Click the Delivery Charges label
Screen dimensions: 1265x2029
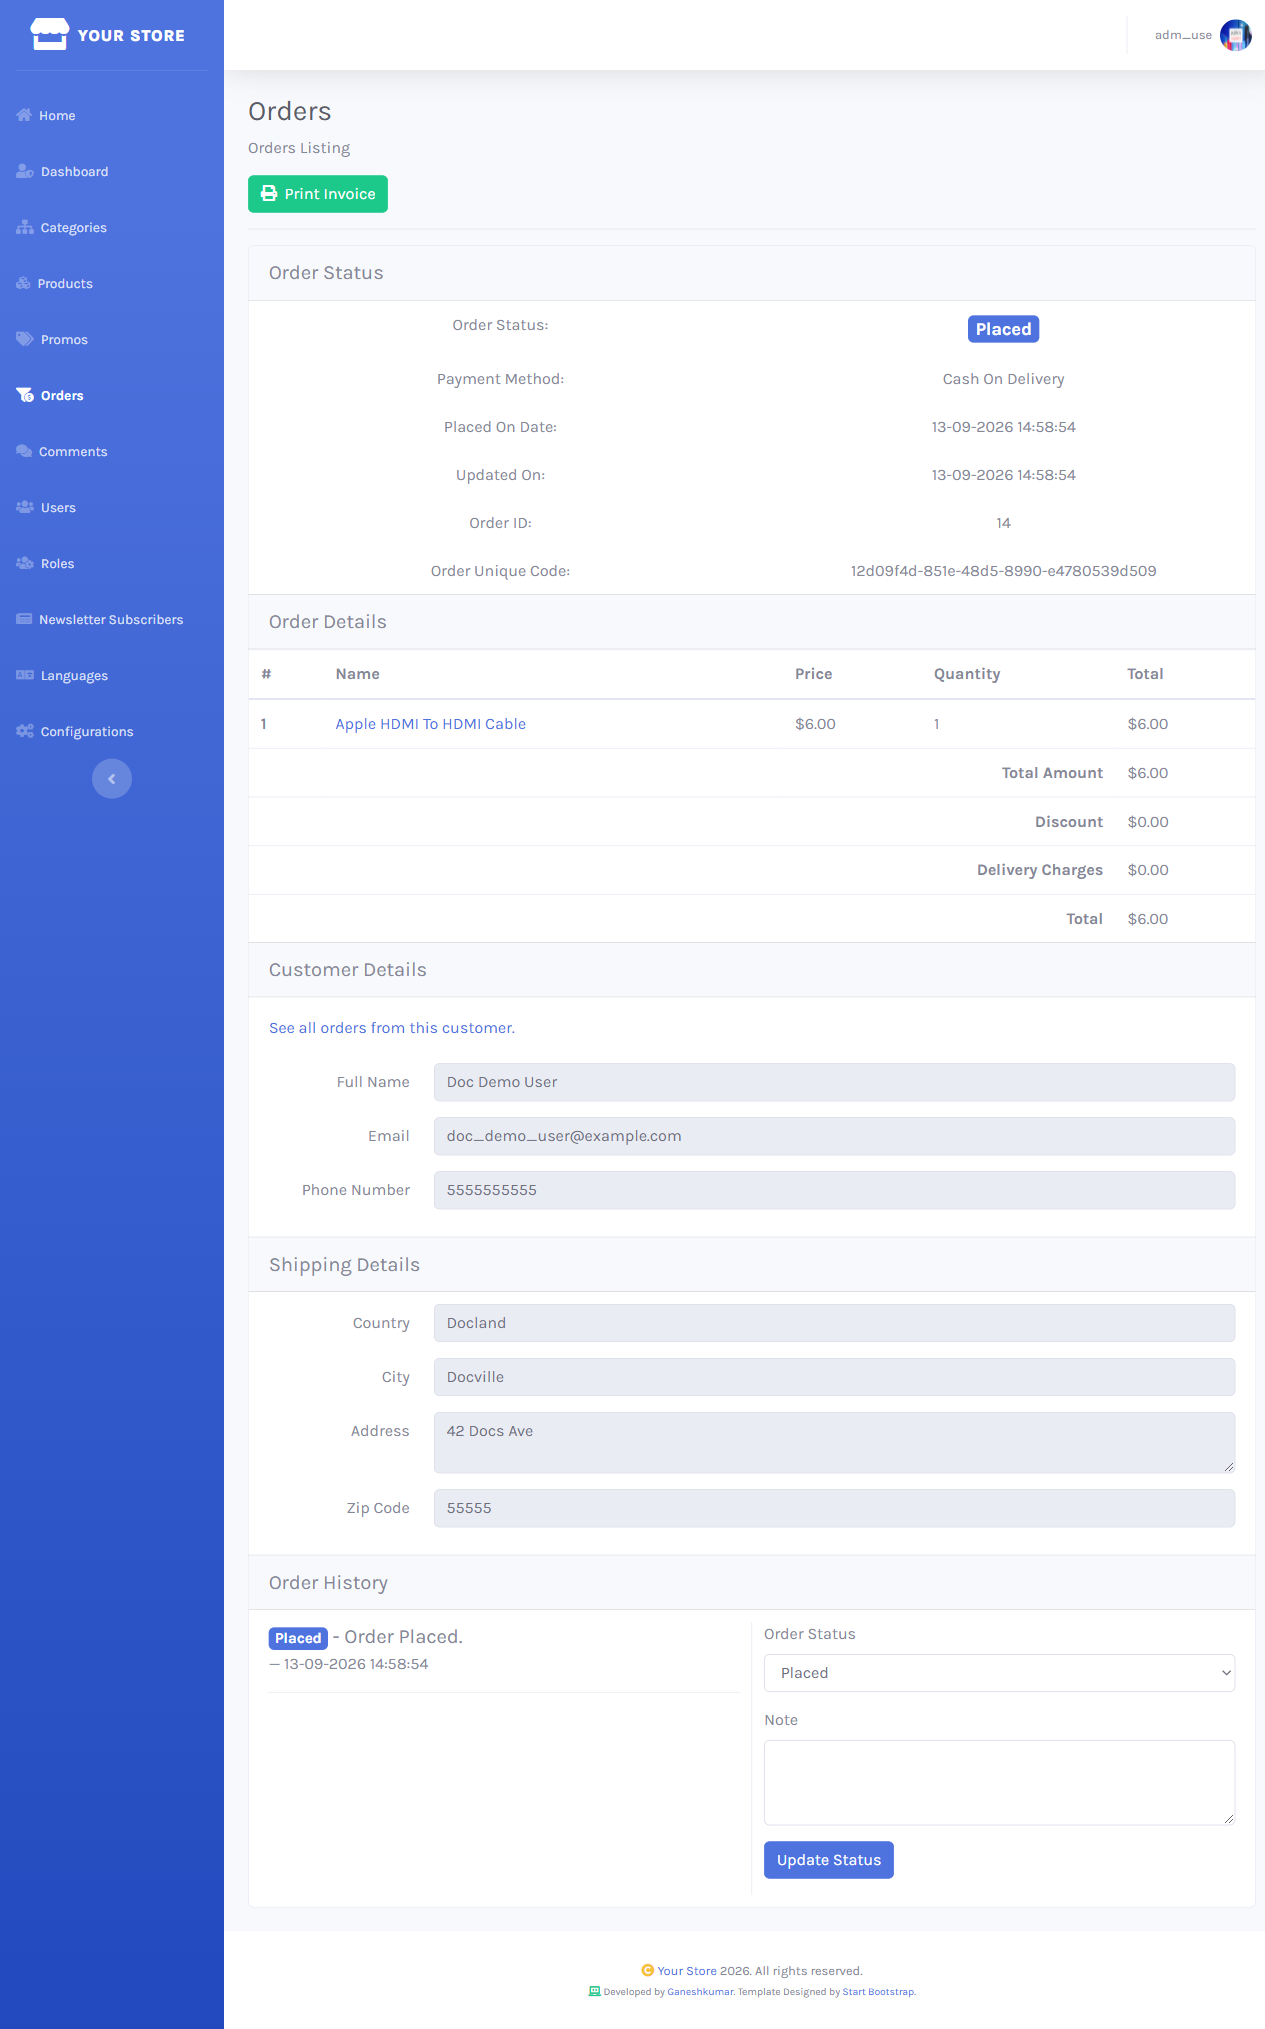coord(1039,870)
